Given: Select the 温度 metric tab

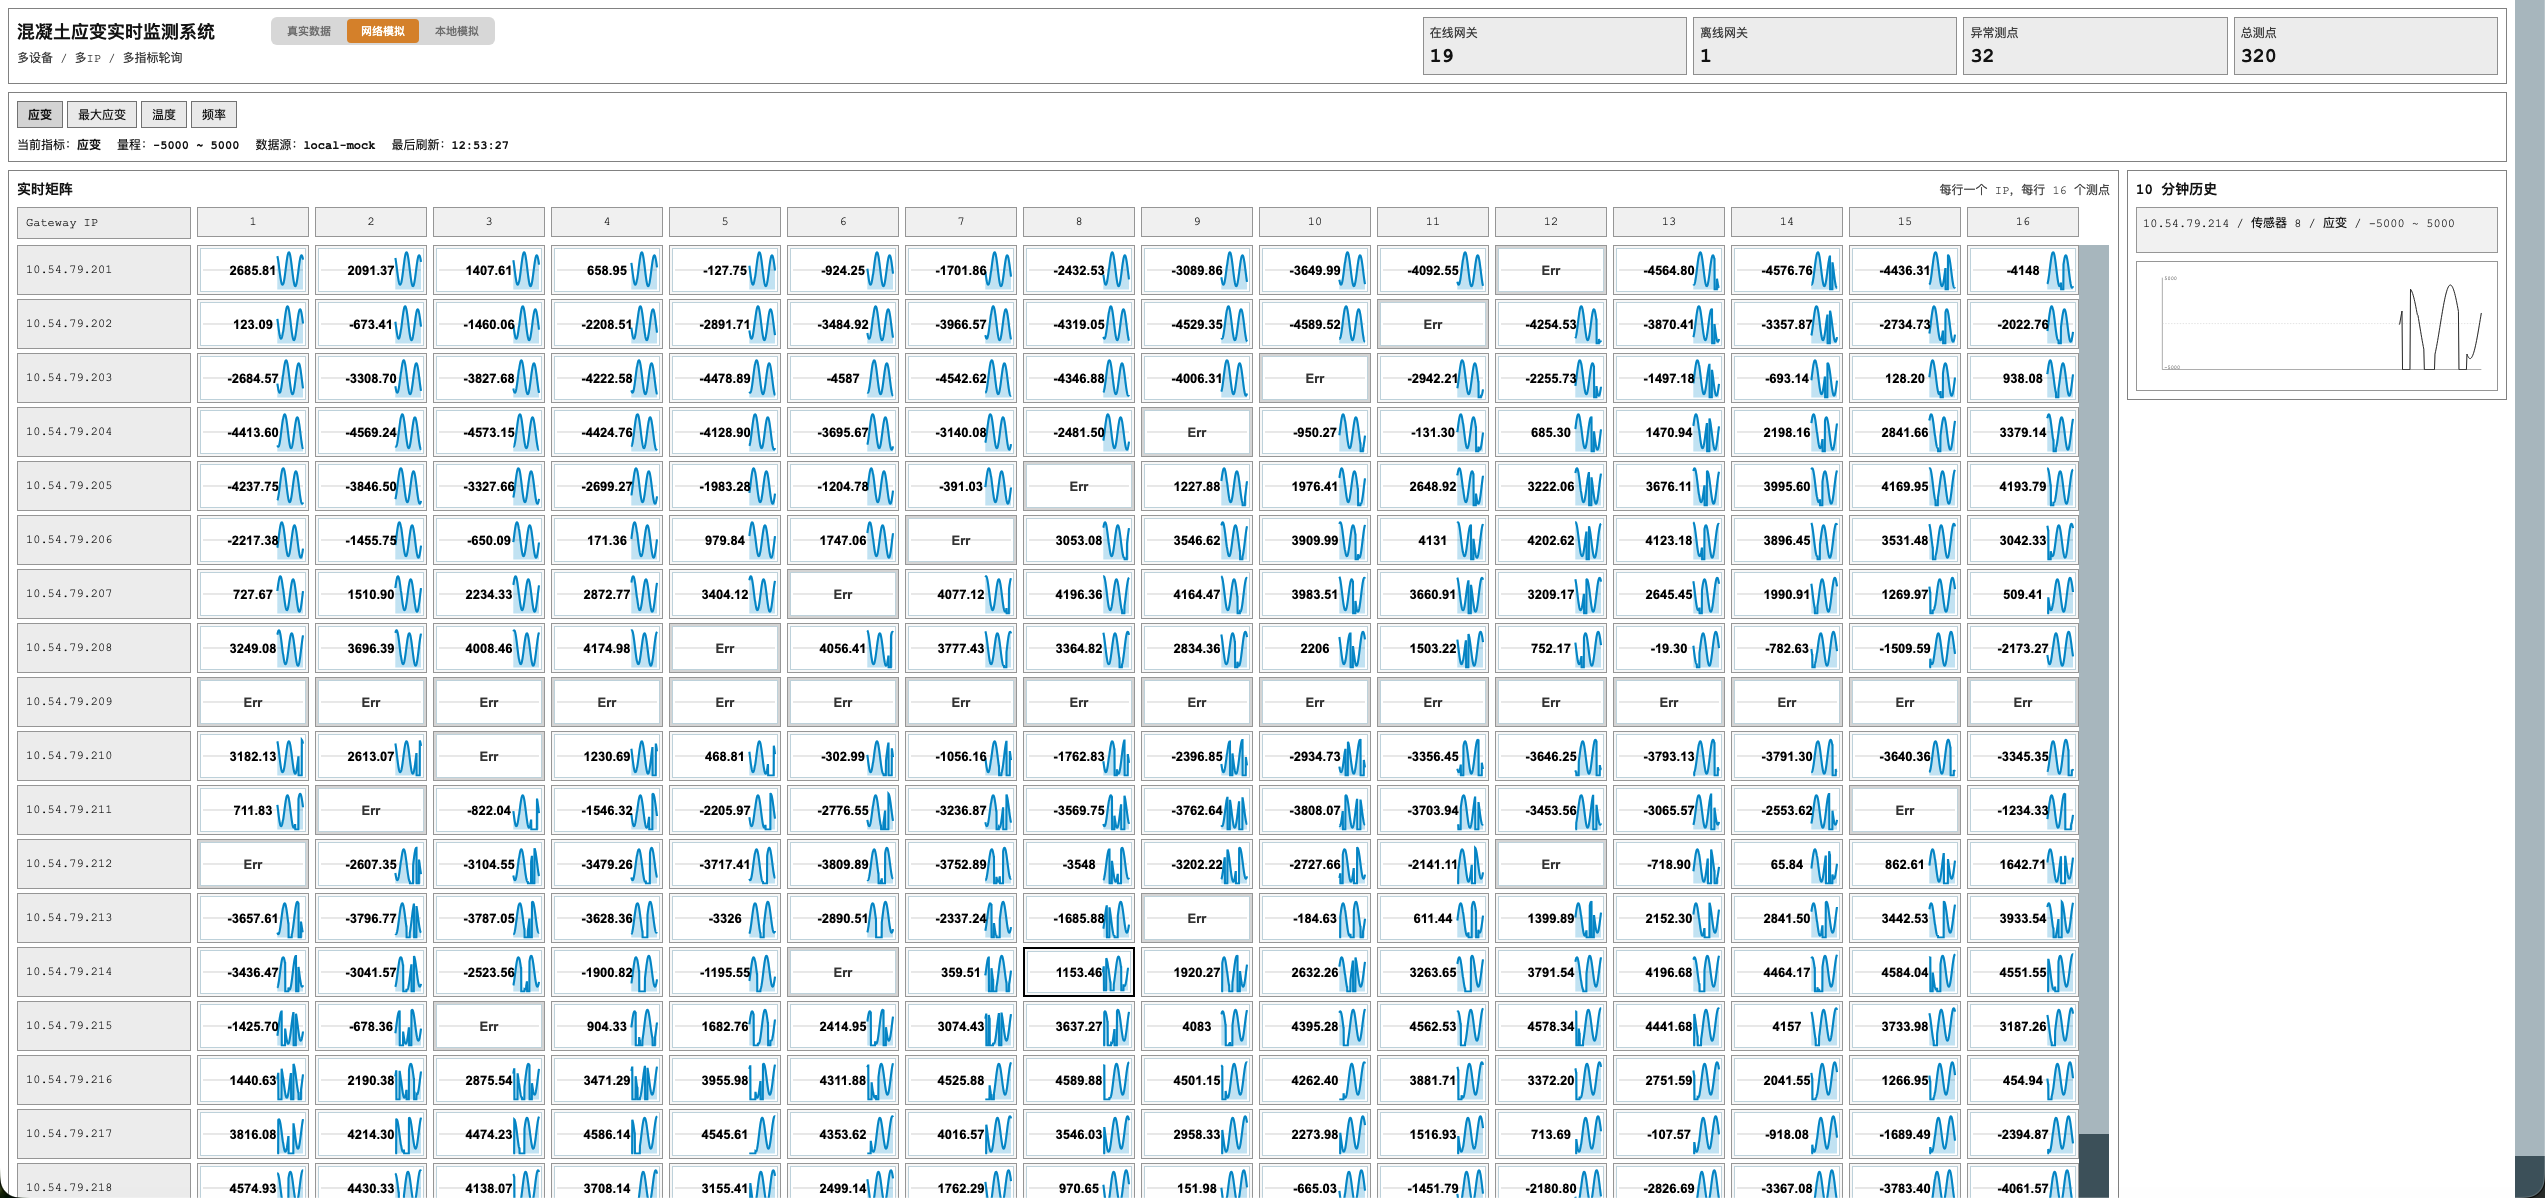Looking at the screenshot, I should [164, 114].
